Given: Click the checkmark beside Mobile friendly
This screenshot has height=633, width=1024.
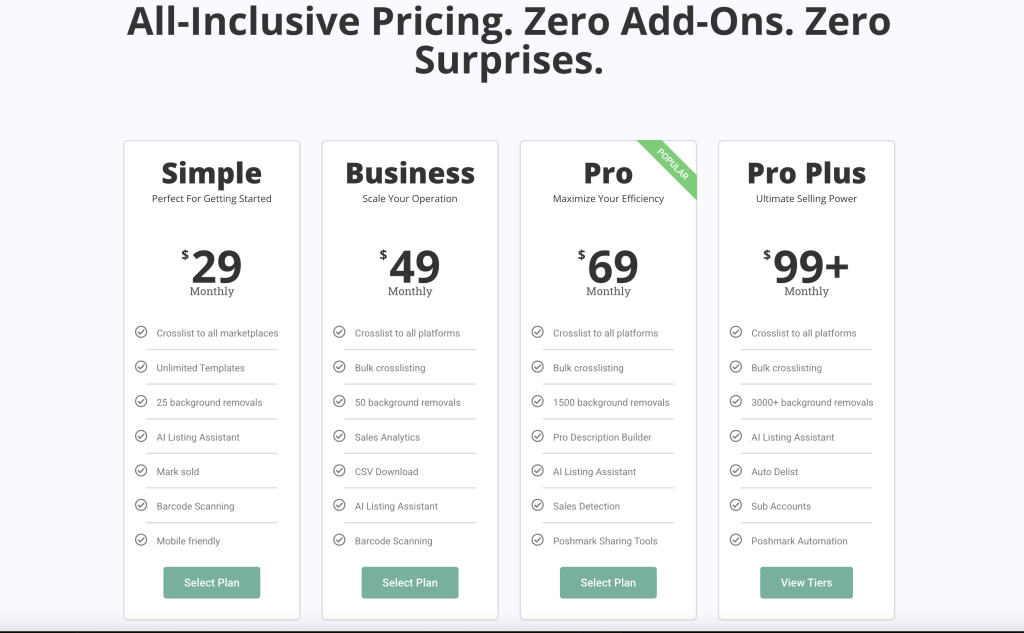Looking at the screenshot, I should (141, 540).
